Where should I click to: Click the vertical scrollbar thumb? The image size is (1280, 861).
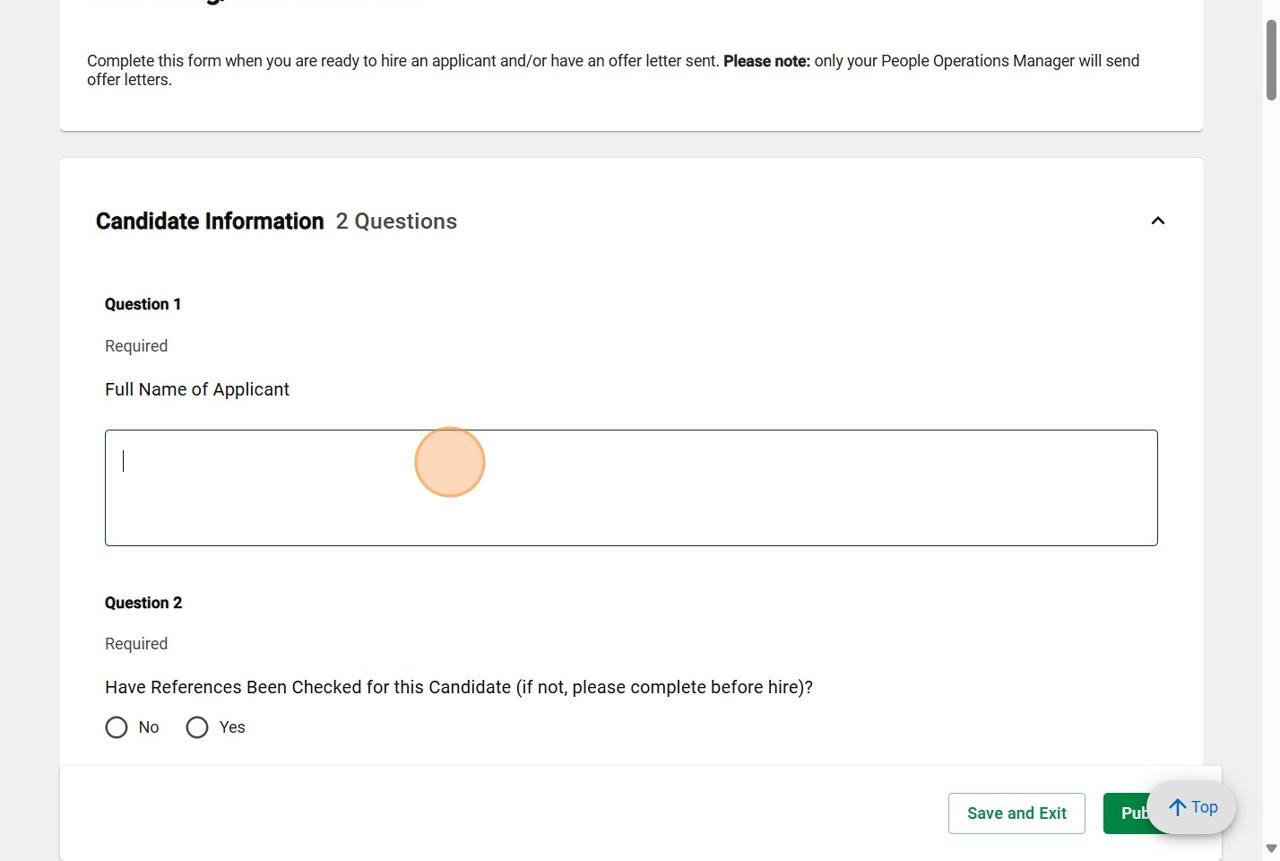pyautogui.click(x=1271, y=60)
